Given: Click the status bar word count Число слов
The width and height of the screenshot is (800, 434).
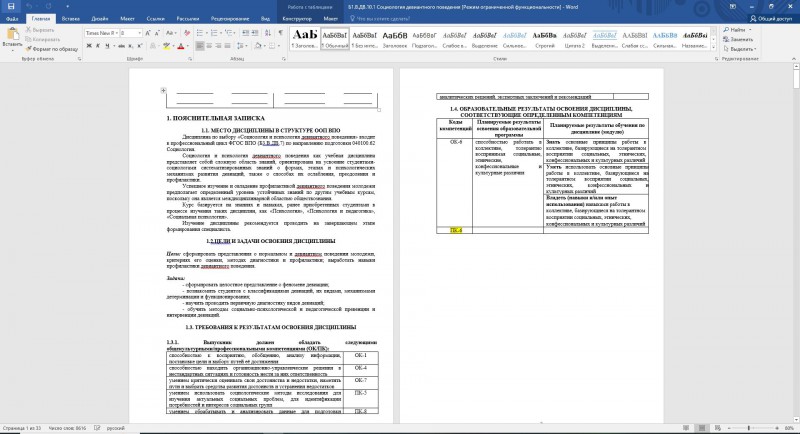Looking at the screenshot, I should (x=67, y=428).
